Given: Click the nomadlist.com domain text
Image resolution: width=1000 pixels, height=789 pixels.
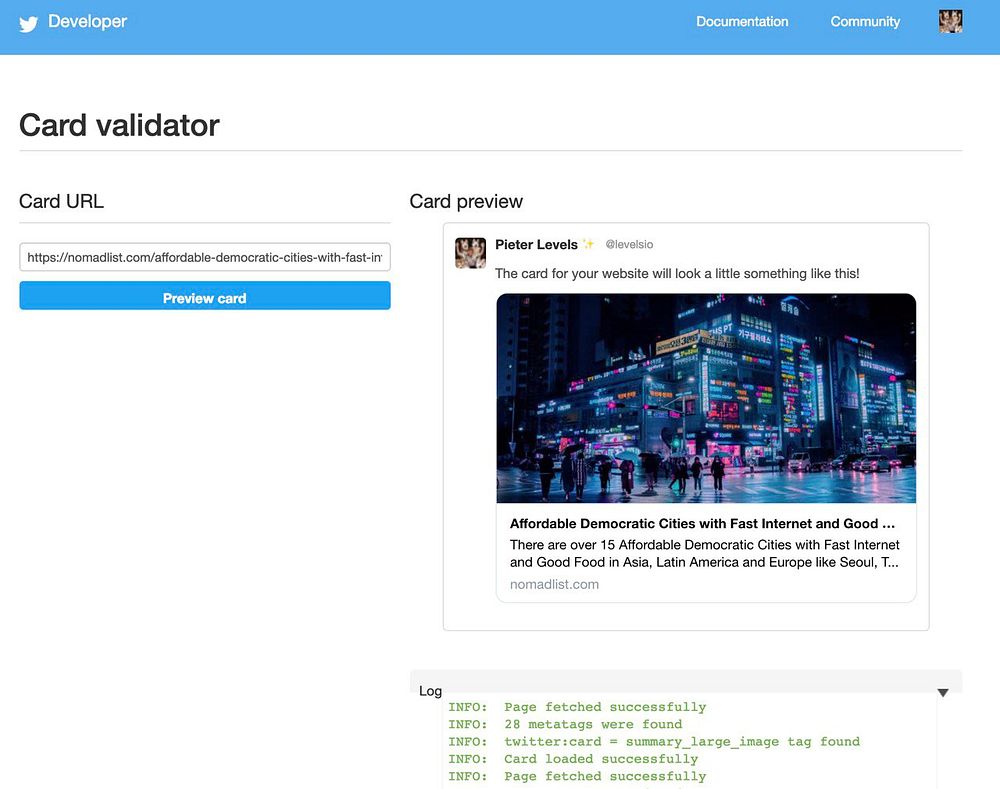Looking at the screenshot, I should point(554,584).
